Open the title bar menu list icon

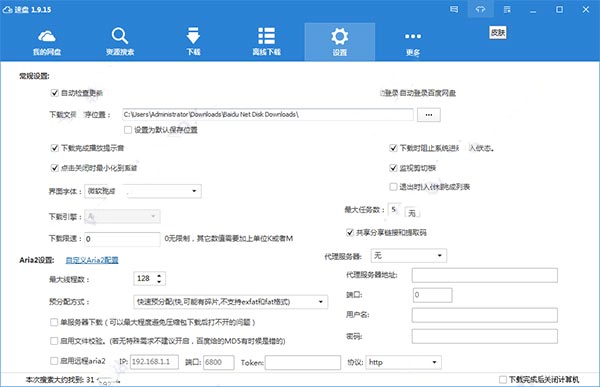click(x=507, y=9)
